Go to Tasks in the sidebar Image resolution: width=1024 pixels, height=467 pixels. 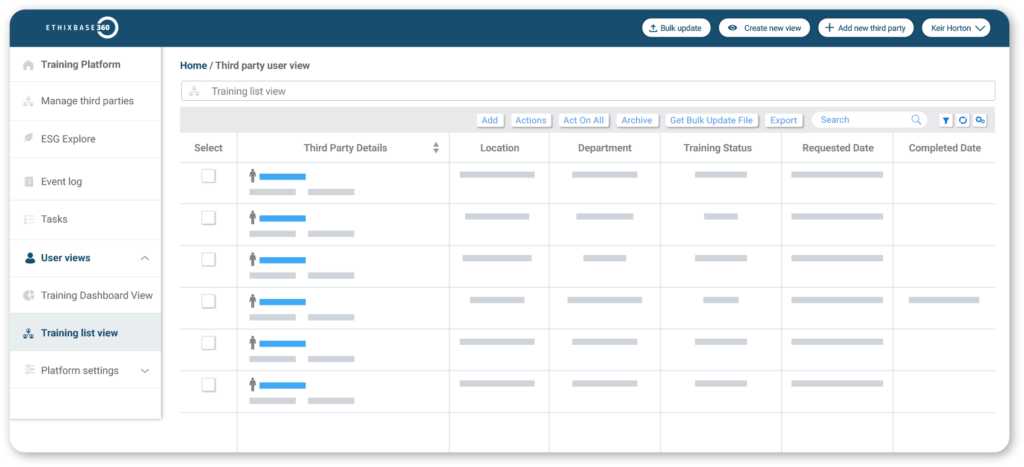[x=54, y=219]
